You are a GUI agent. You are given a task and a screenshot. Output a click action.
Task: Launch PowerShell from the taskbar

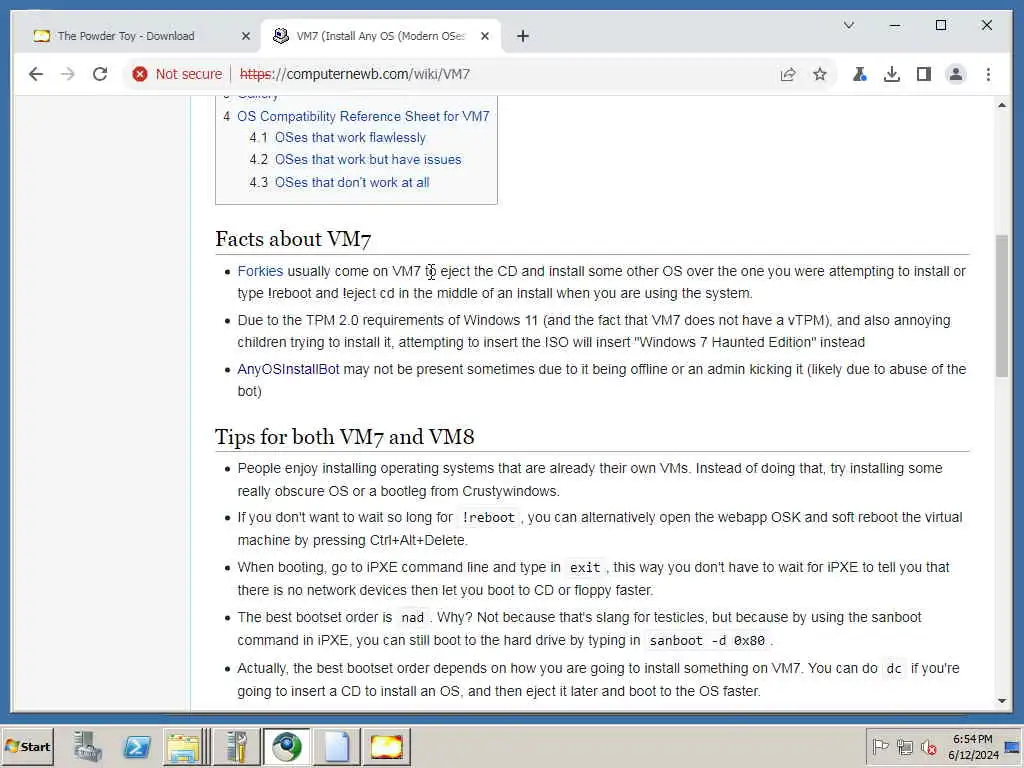[x=136, y=747]
